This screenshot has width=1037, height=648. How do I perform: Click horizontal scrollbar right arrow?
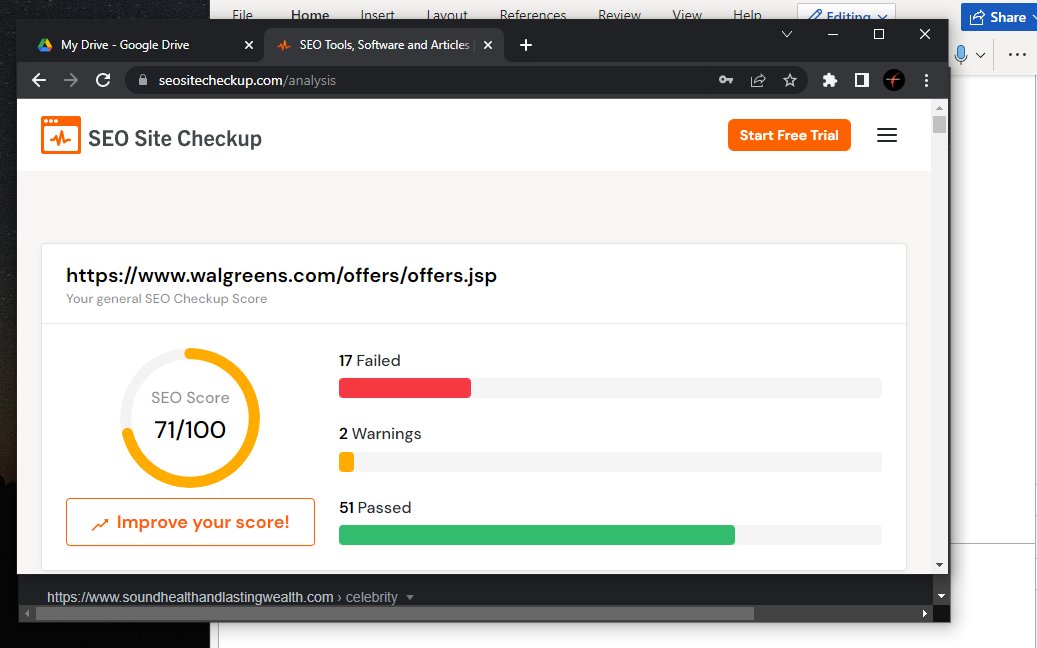[x=925, y=614]
